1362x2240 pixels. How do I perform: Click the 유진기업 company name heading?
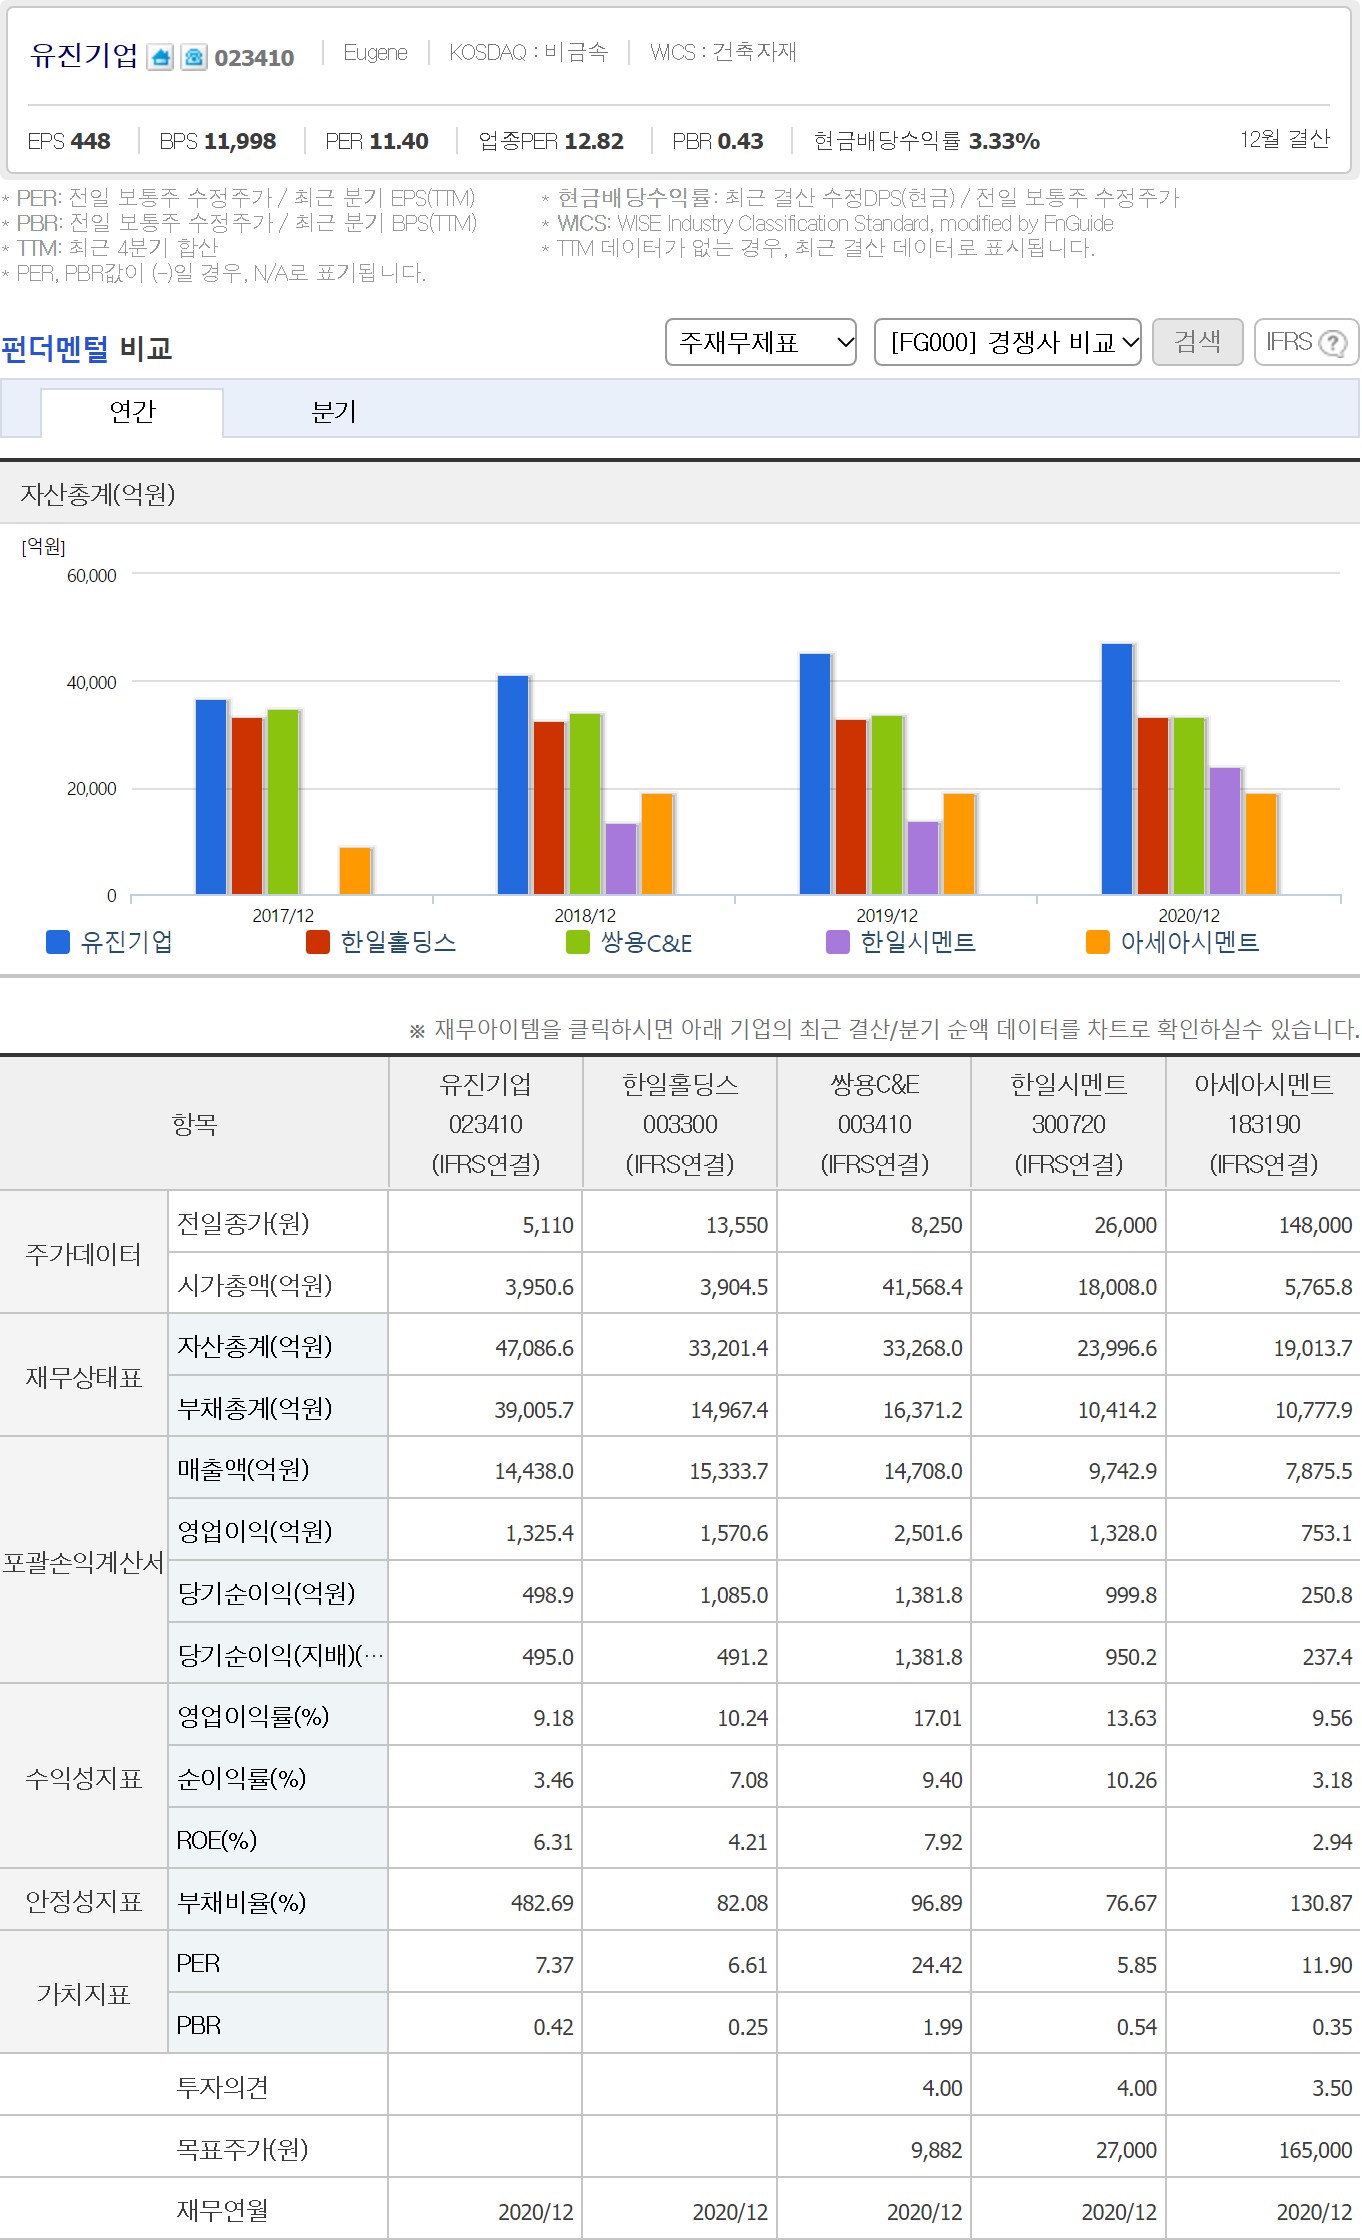pyautogui.click(x=85, y=56)
